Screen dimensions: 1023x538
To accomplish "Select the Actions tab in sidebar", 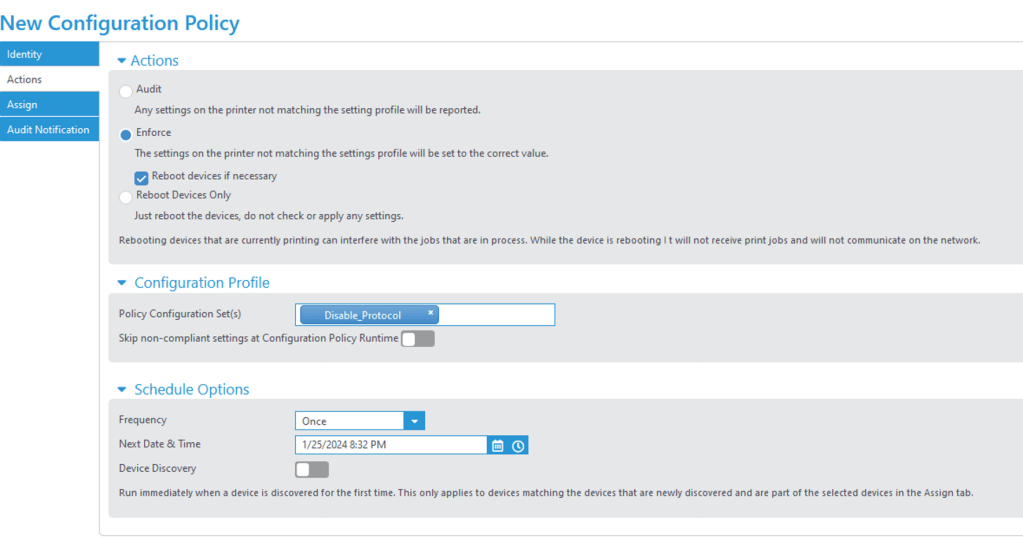I will tap(49, 79).
